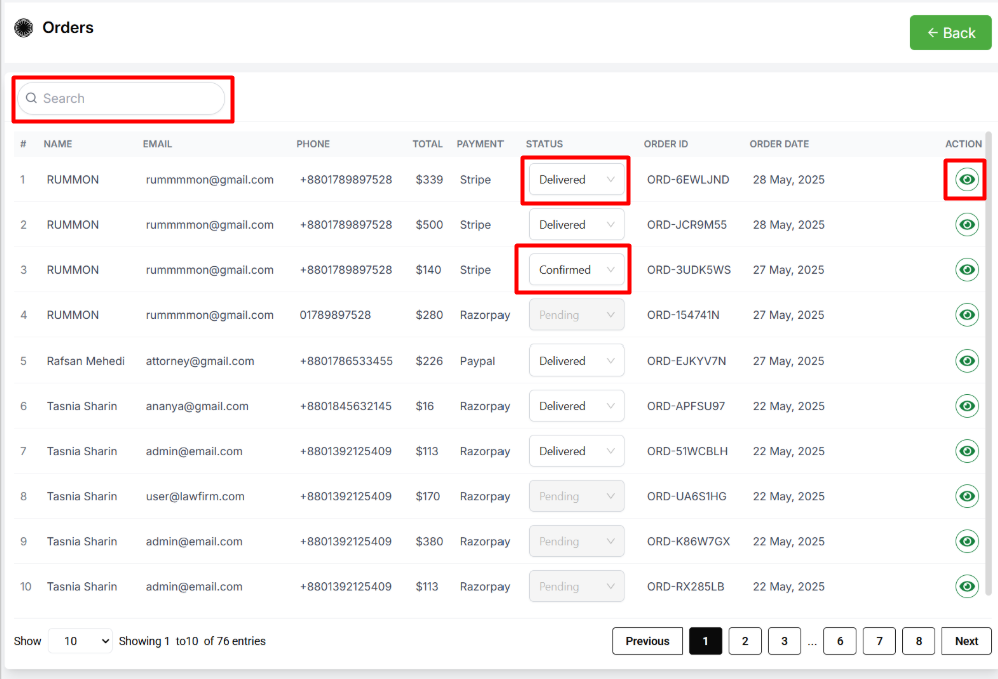Click email attorney@gmail.com

[200, 361]
